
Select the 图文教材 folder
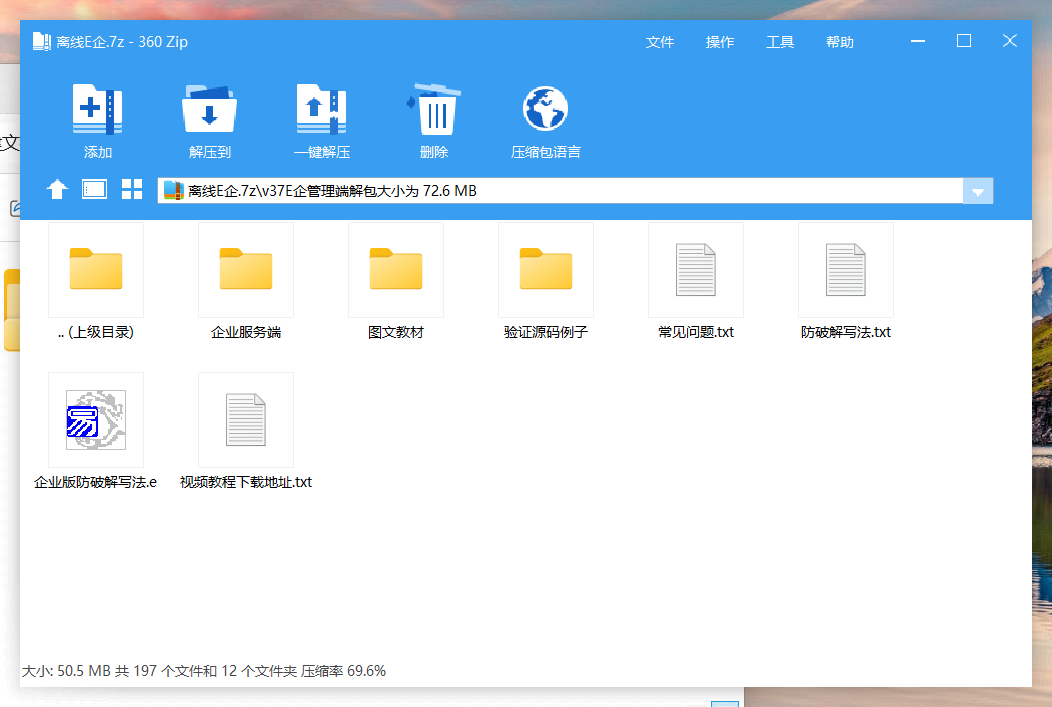pyautogui.click(x=396, y=270)
